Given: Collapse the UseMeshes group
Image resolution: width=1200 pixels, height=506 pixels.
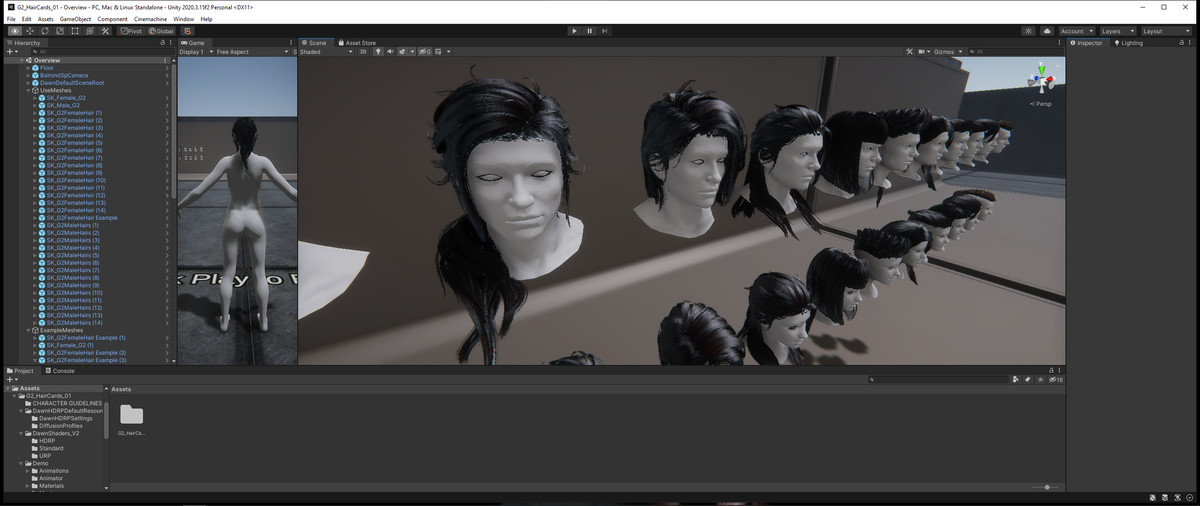Looking at the screenshot, I should (x=29, y=90).
